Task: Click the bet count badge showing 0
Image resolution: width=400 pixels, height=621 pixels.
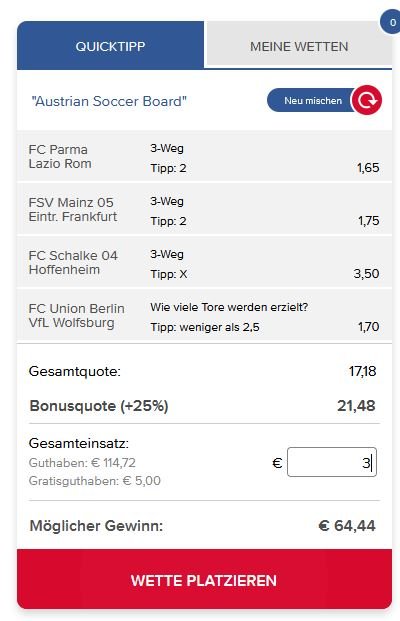Action: (x=391, y=22)
